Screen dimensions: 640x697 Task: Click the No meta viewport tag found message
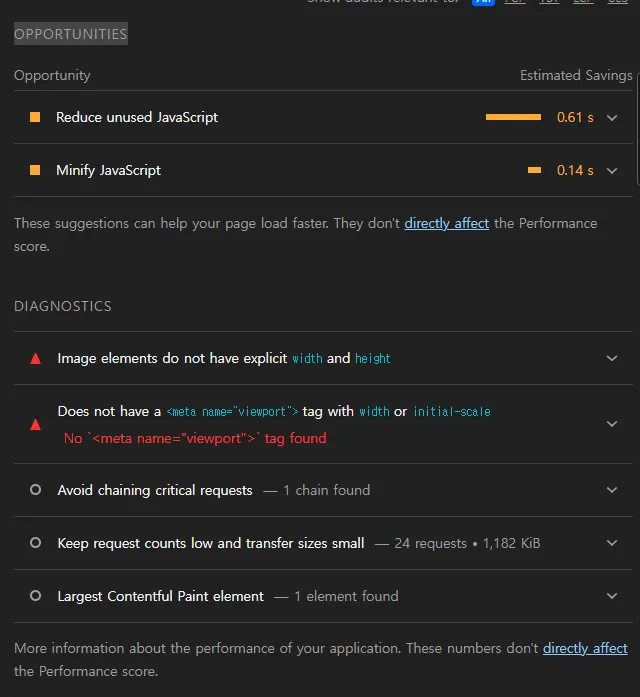[x=195, y=438]
